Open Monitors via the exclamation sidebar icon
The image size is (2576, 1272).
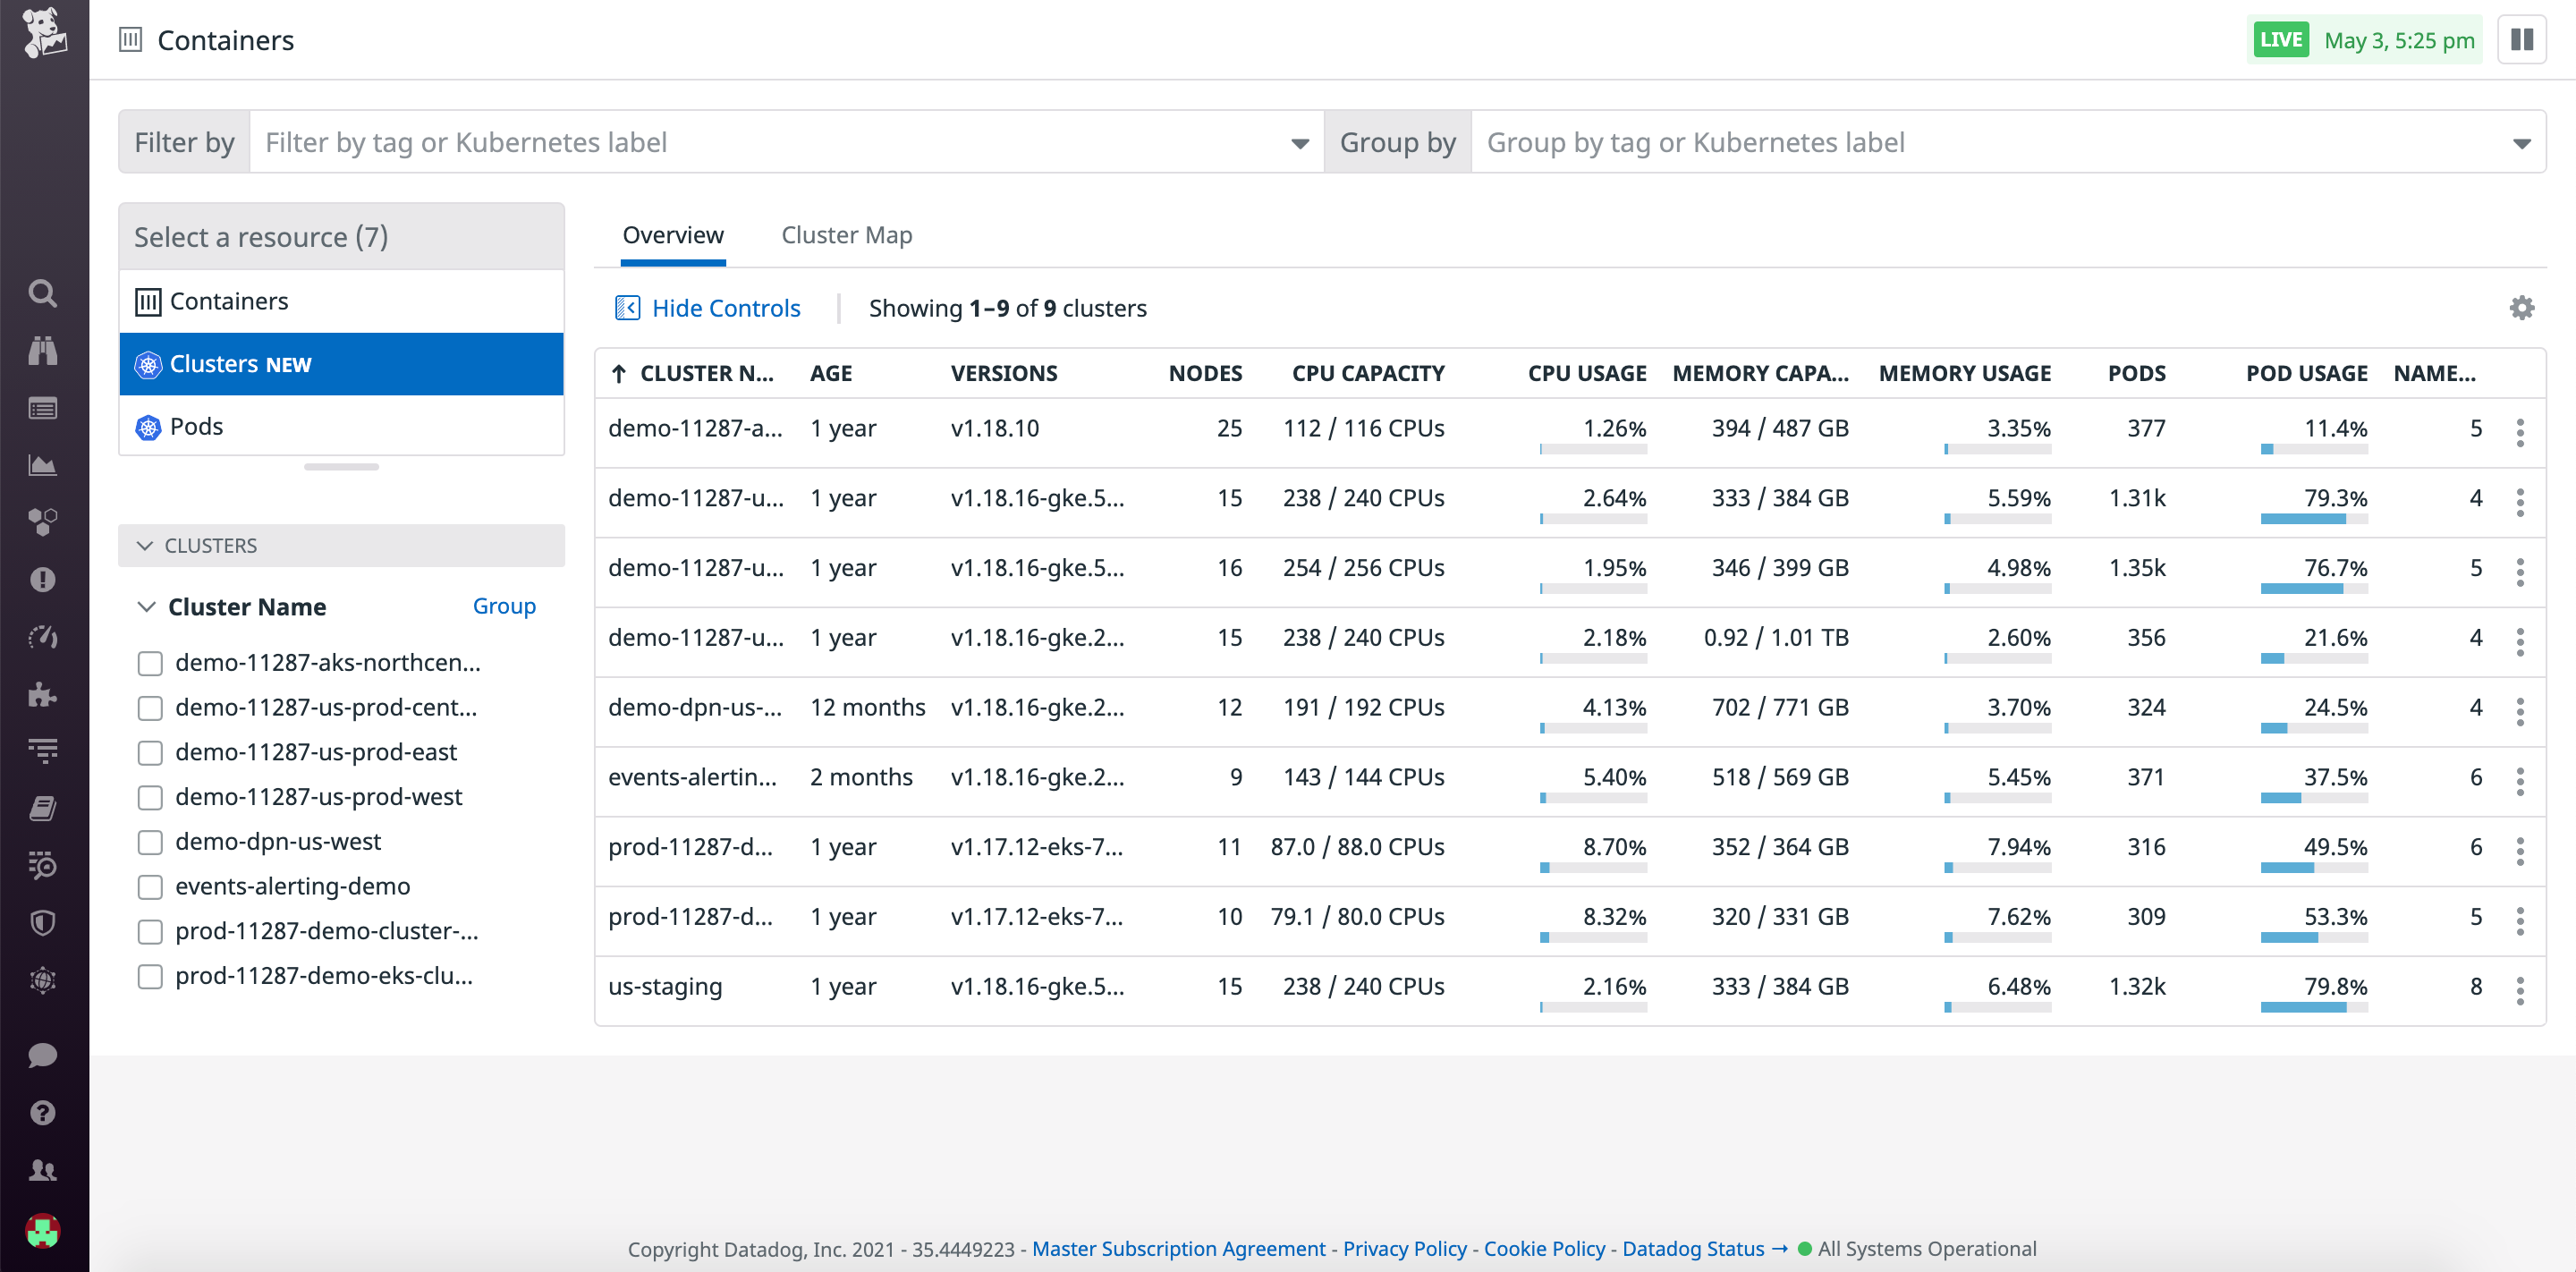click(42, 579)
